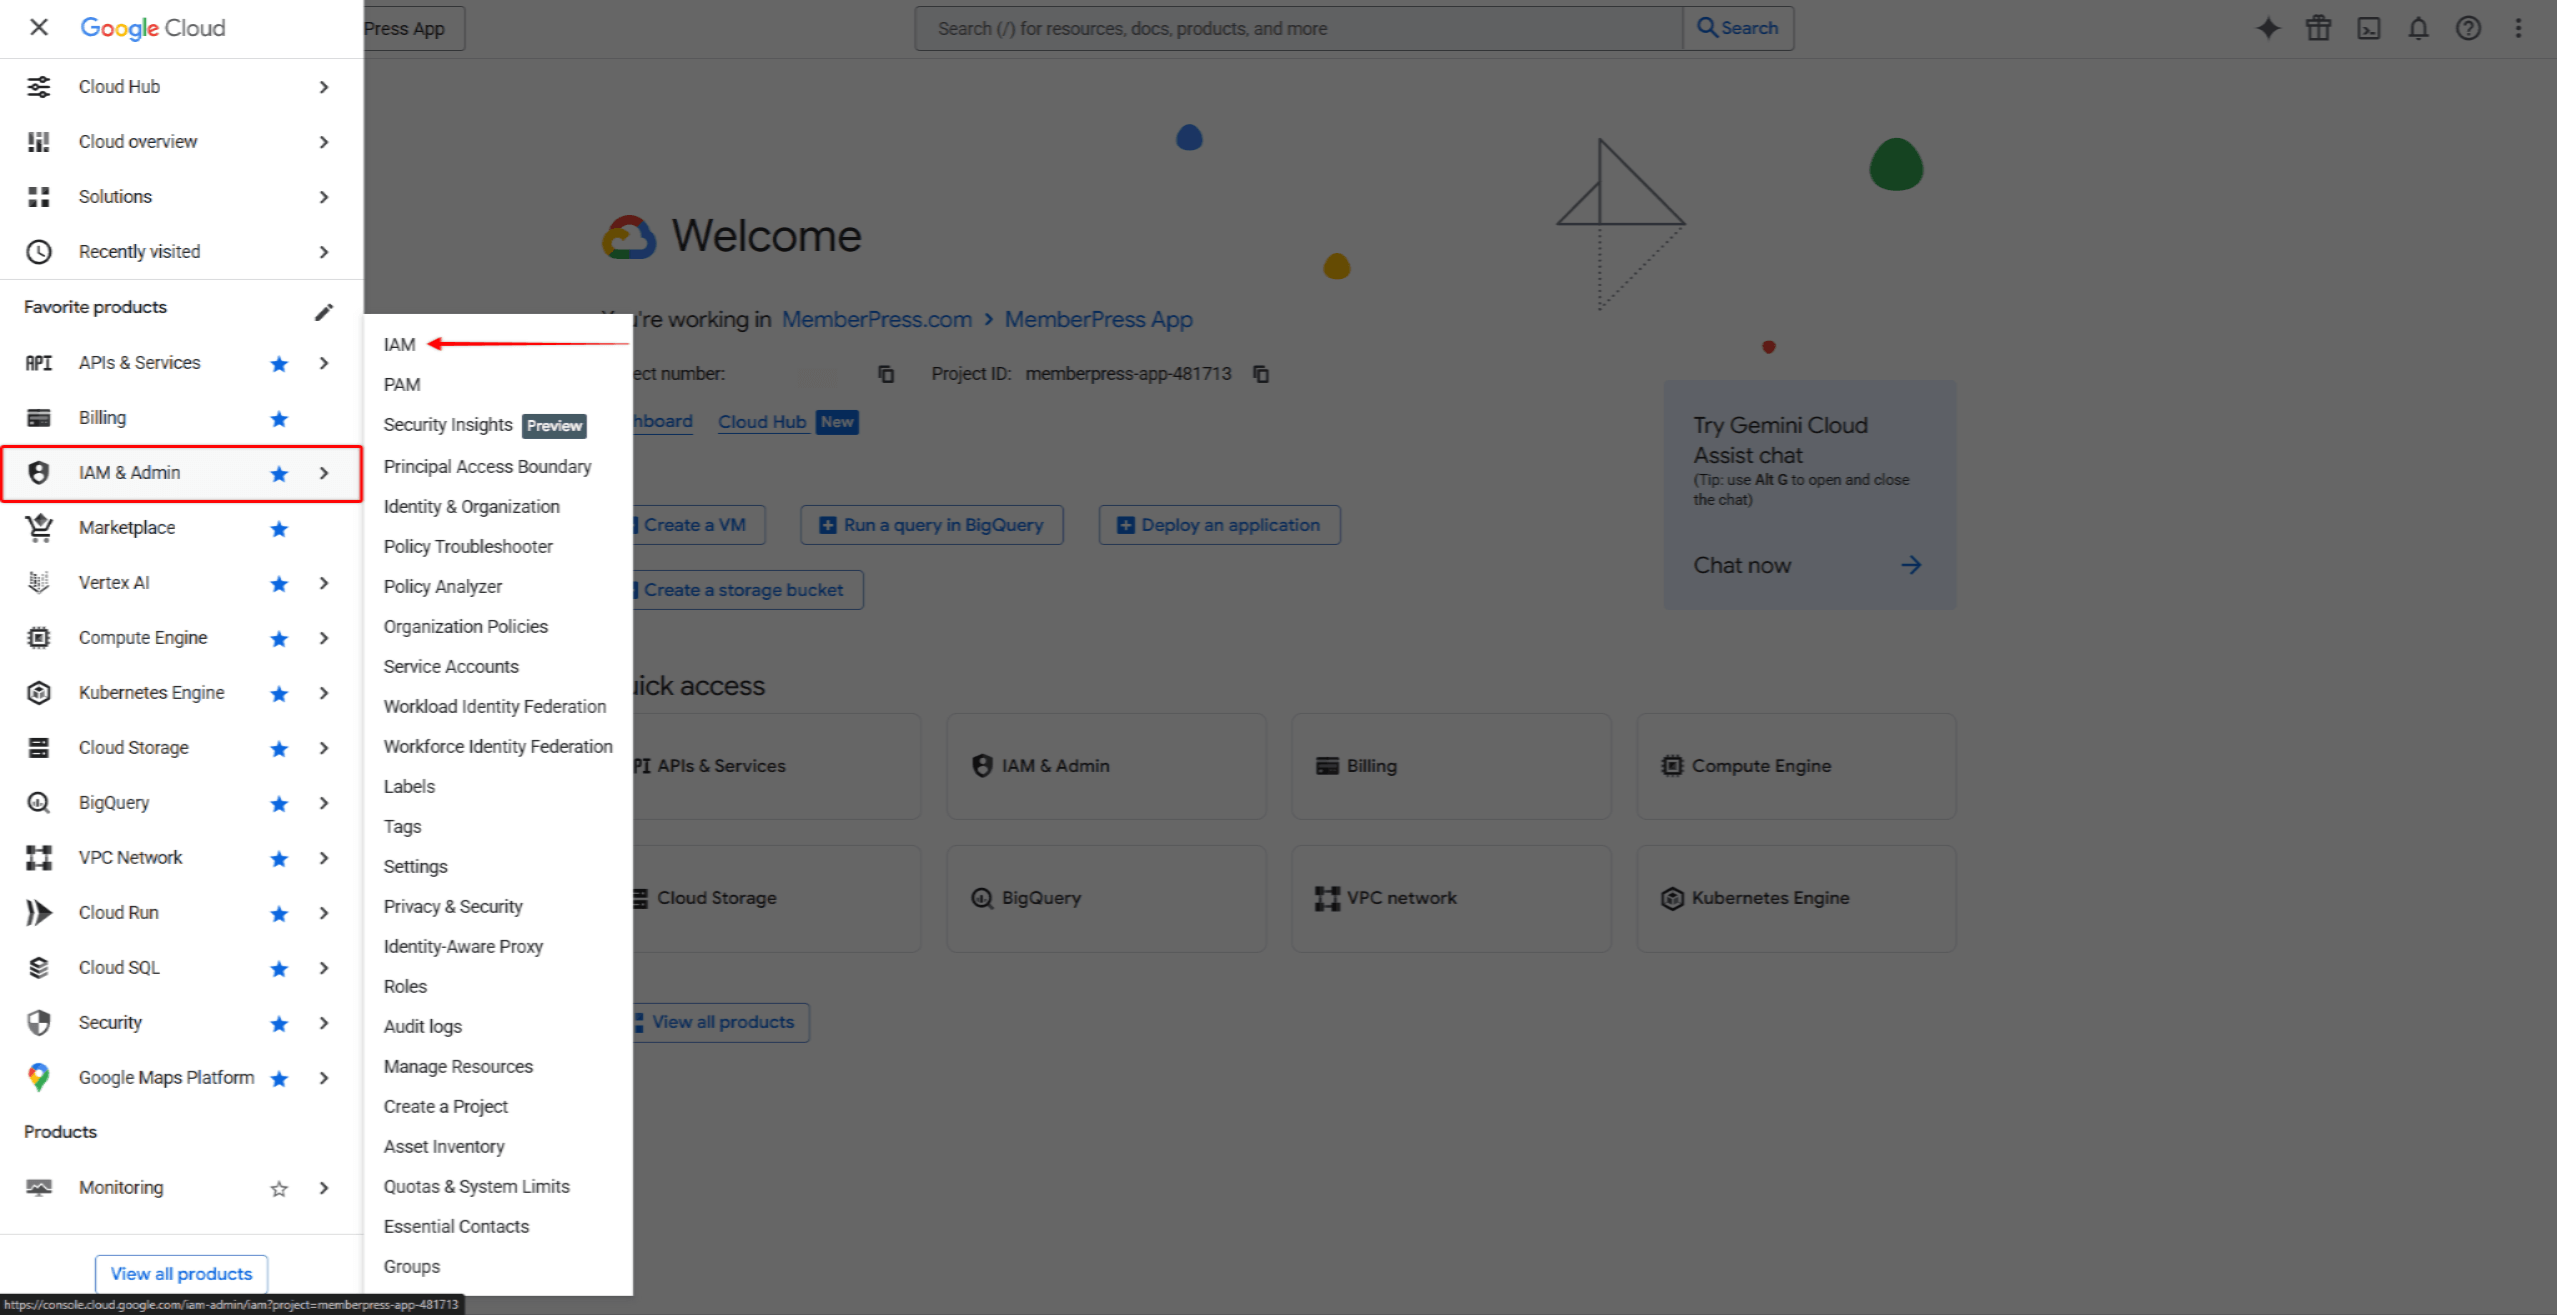The height and width of the screenshot is (1315, 2557).
Task: Star the Monitoring product as favorite
Action: click(279, 1188)
